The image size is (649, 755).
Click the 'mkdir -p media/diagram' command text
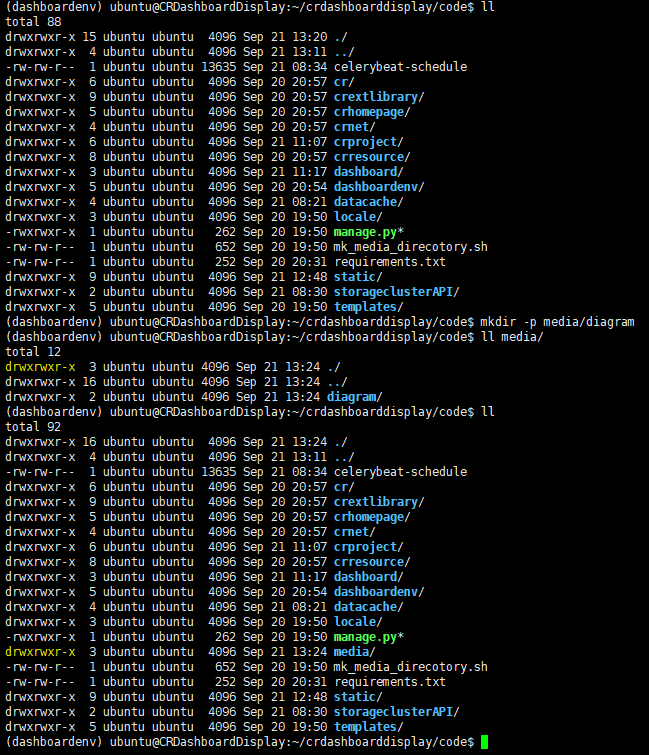(557, 322)
